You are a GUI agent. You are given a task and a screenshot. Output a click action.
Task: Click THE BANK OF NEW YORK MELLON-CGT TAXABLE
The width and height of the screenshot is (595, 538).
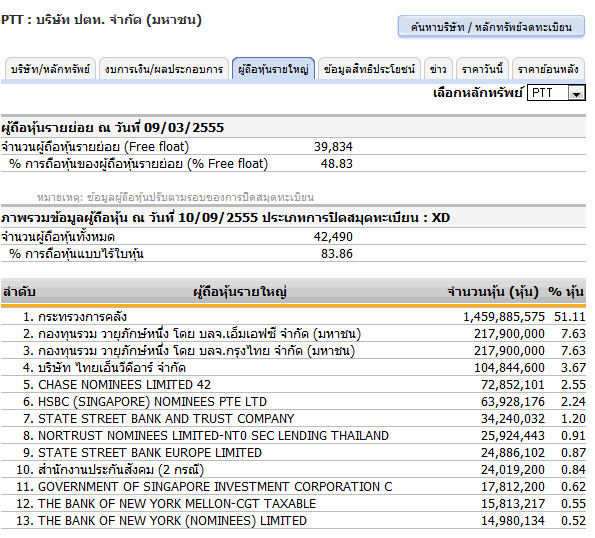tap(177, 504)
